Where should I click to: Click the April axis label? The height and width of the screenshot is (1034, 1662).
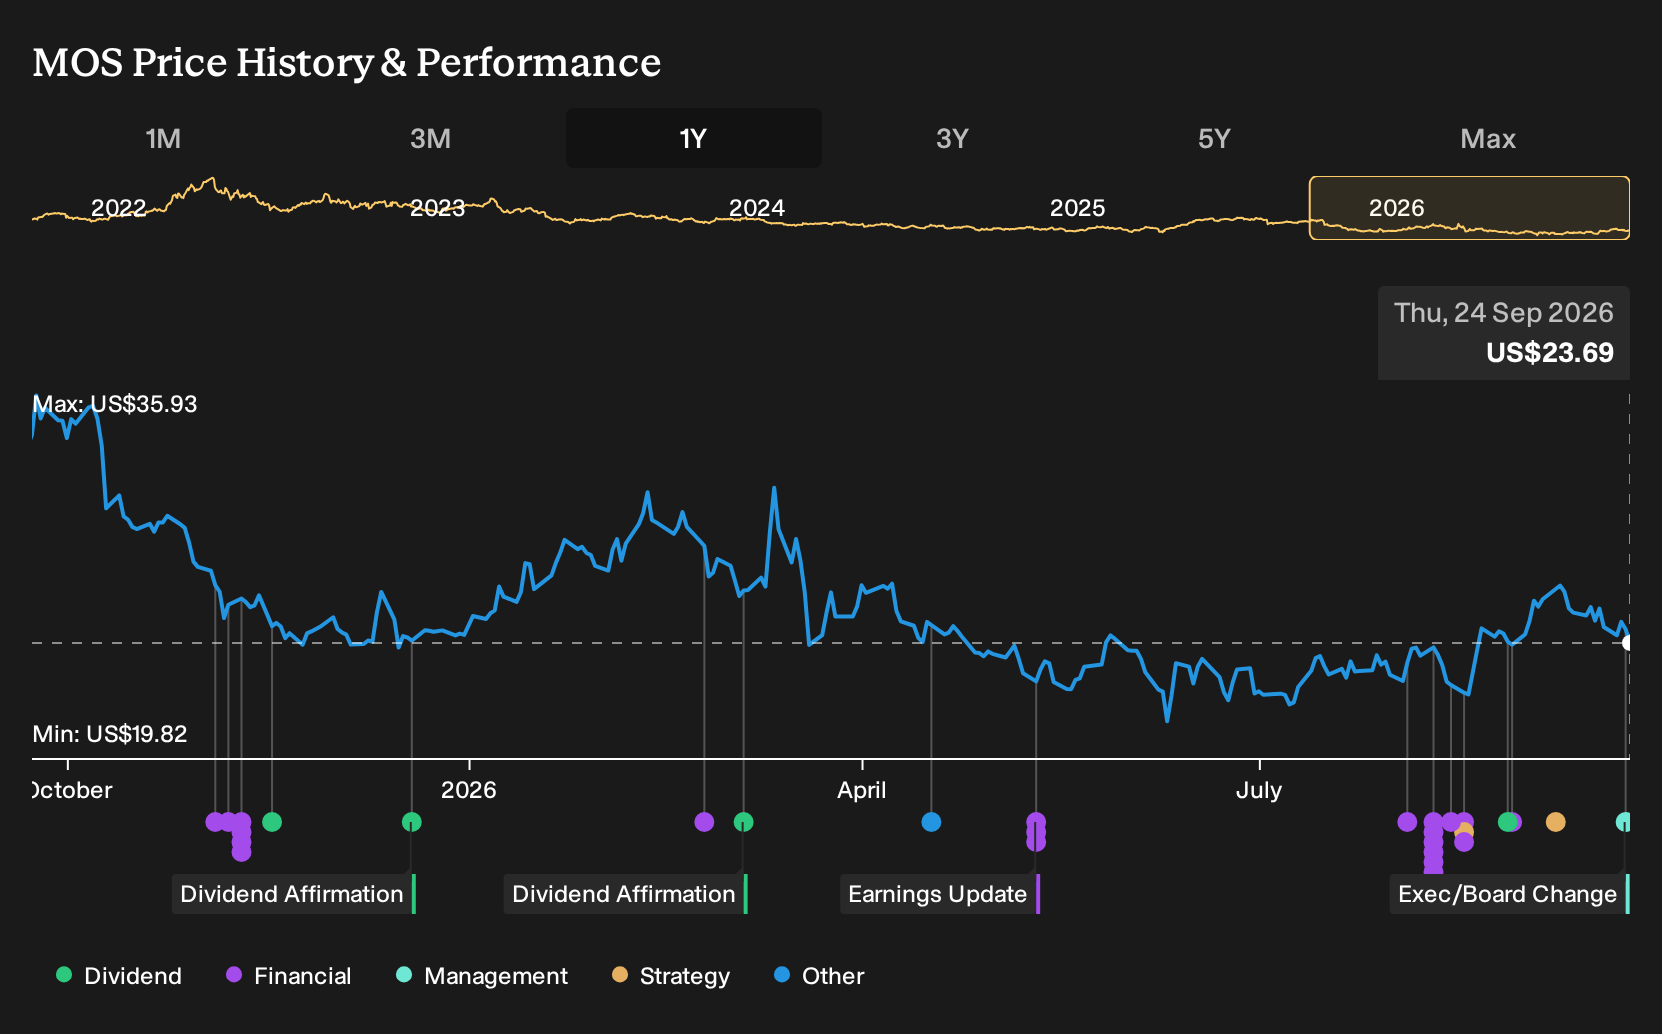[862, 790]
